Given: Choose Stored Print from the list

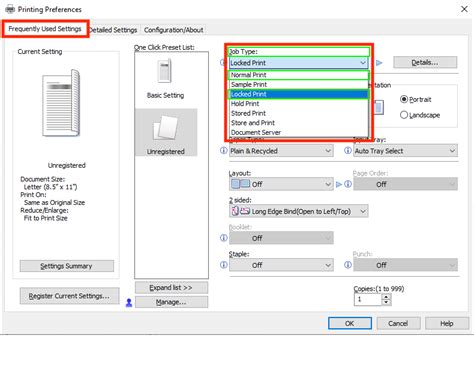Looking at the screenshot, I should pyautogui.click(x=299, y=113).
